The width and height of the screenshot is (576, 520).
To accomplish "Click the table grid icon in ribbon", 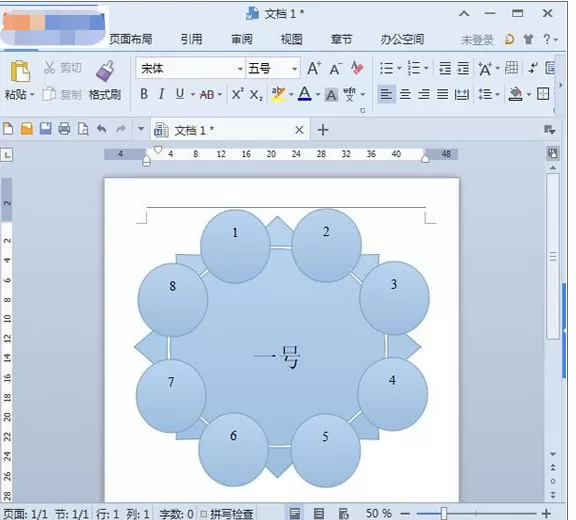I will coord(511,68).
